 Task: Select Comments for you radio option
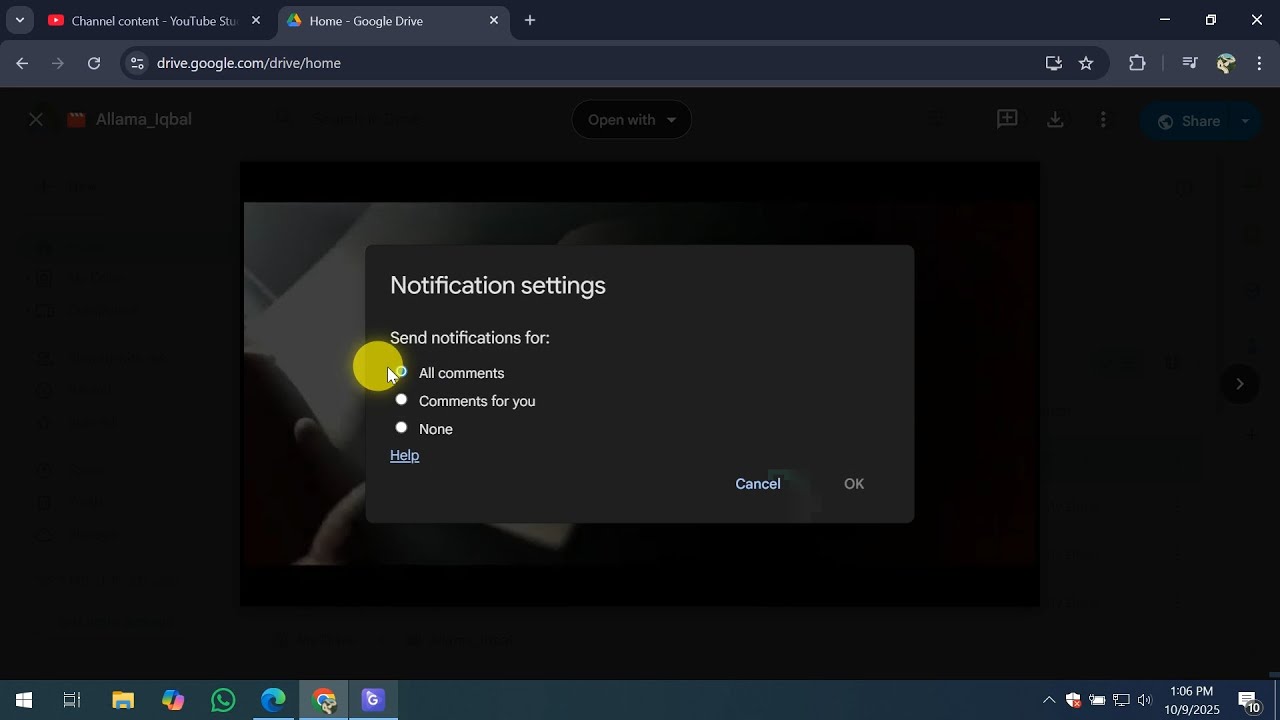[x=401, y=400]
